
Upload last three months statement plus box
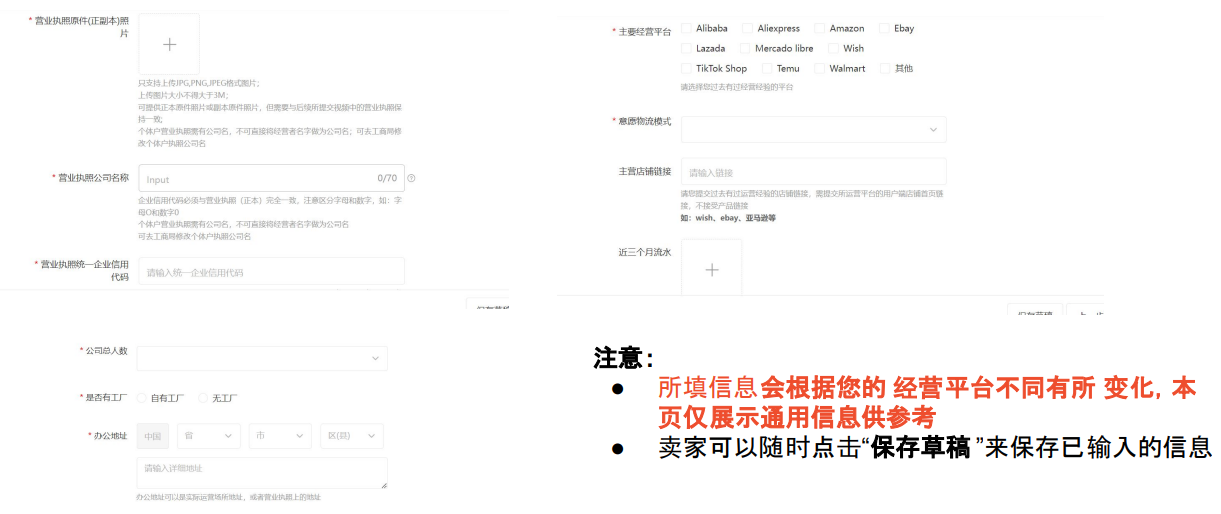pyautogui.click(x=712, y=268)
